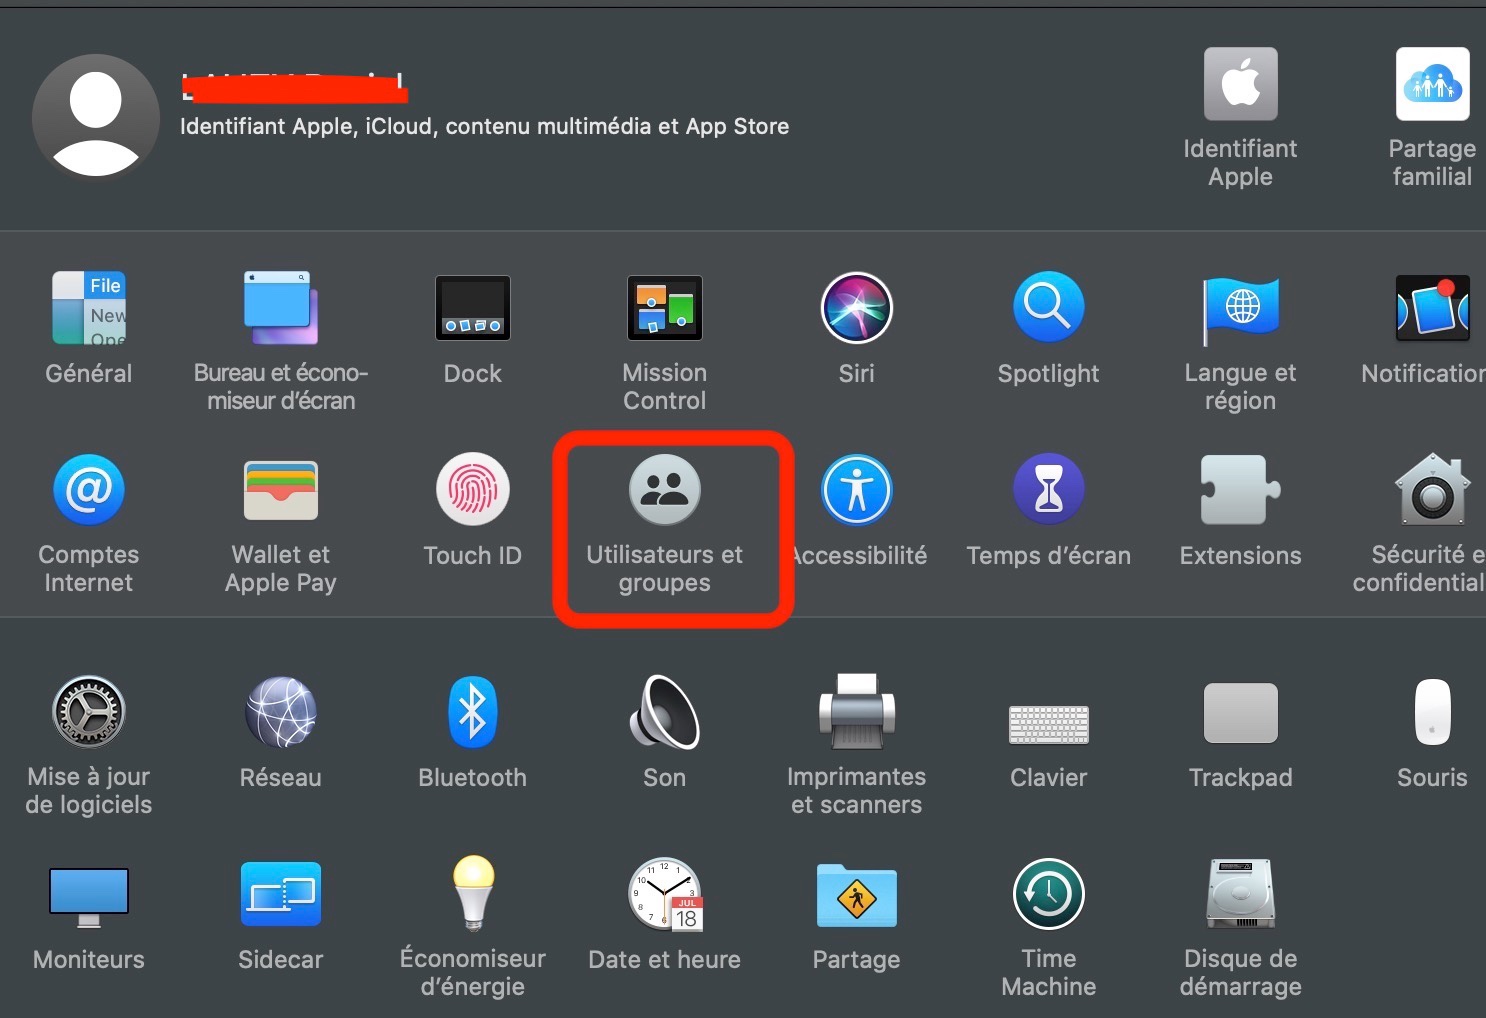Click the "iCloud, contenu multimédia et App Store" subtitle
The image size is (1486, 1018).
tap(577, 126)
